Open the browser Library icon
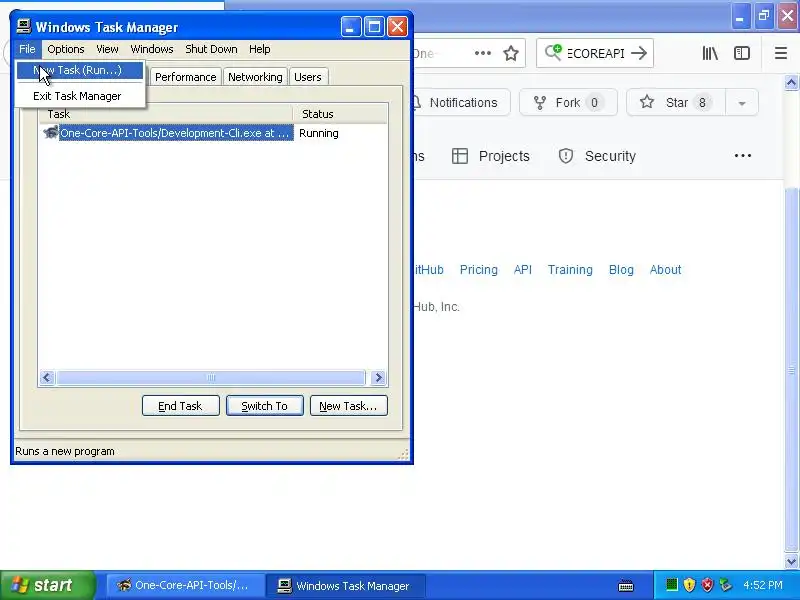Viewport: 800px width, 600px height. 710,53
